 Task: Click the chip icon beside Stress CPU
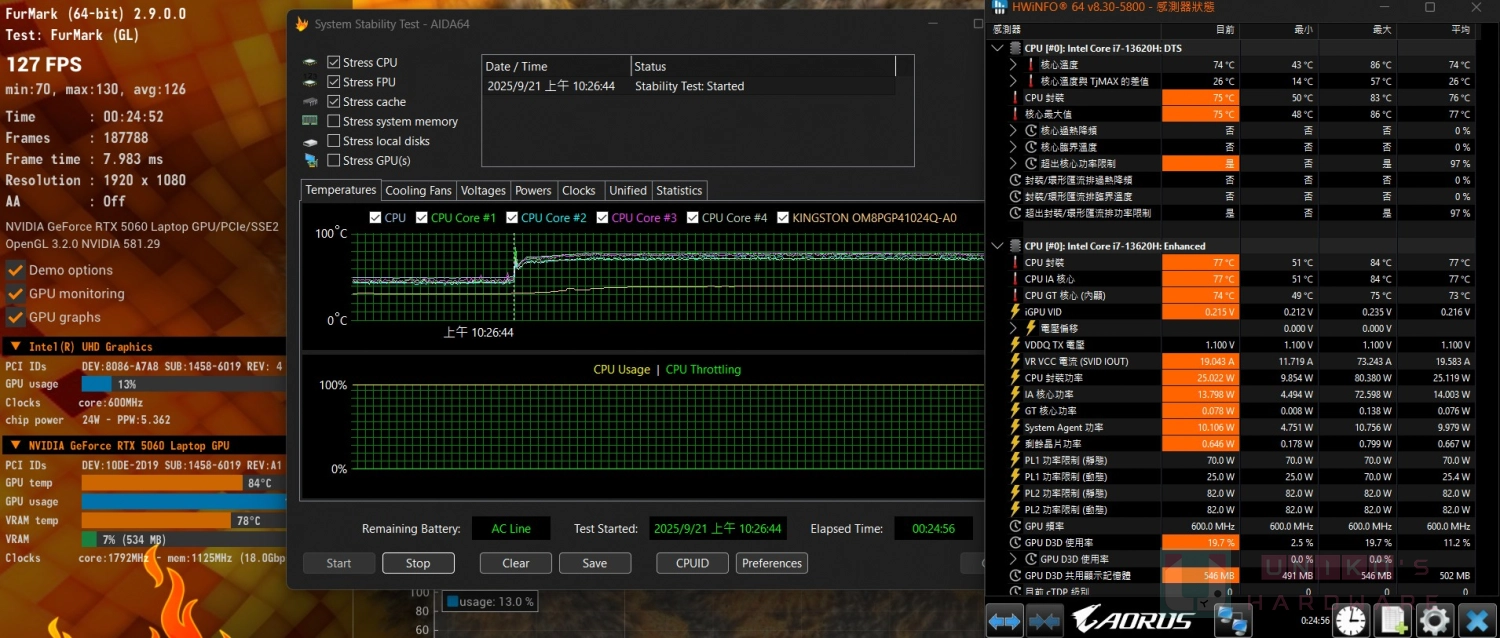pos(310,62)
